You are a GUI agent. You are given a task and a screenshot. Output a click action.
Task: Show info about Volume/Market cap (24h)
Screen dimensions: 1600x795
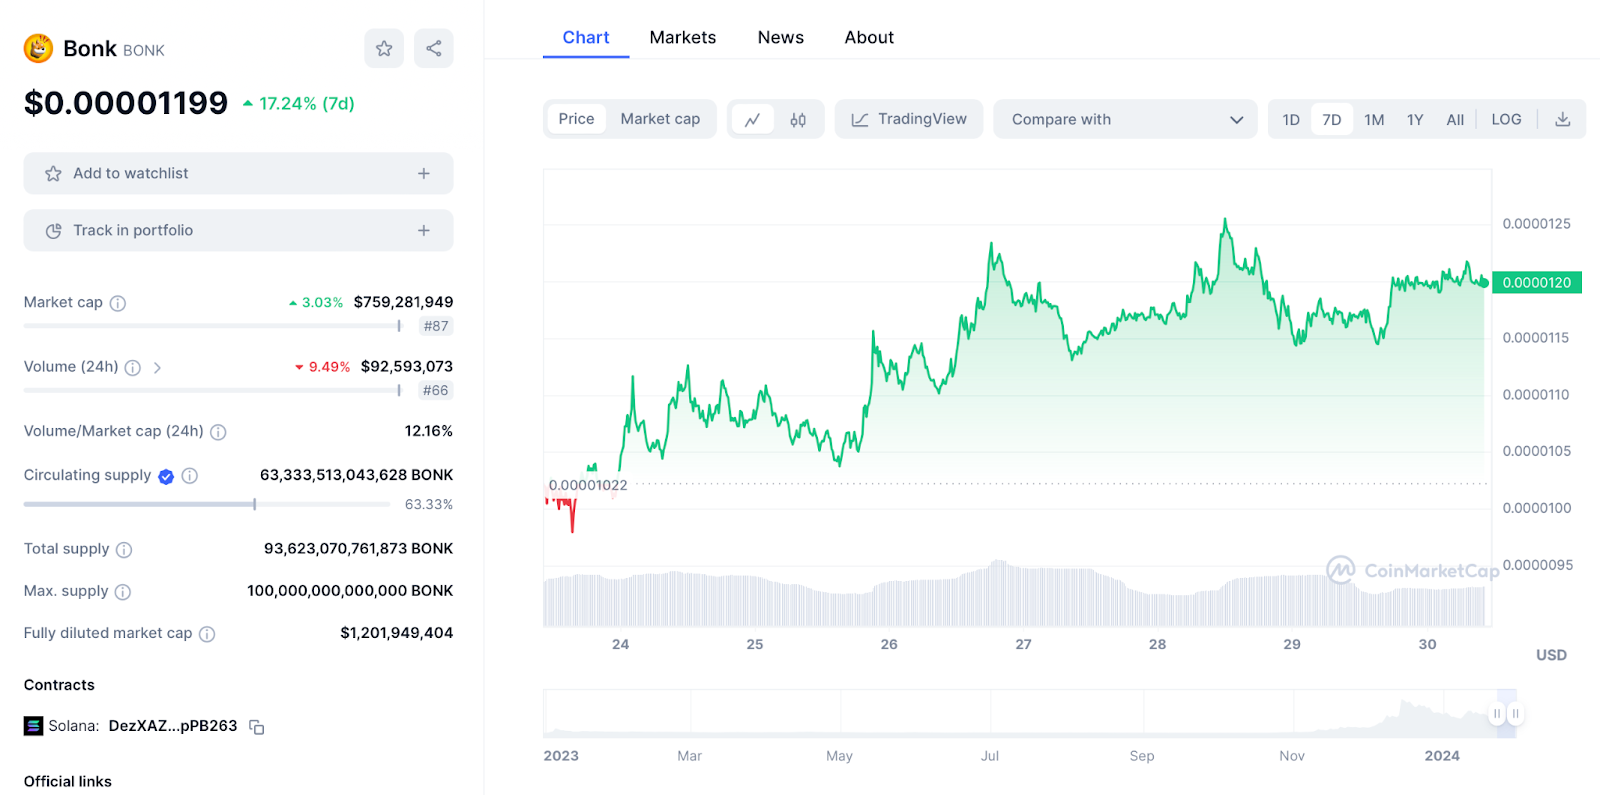(x=218, y=432)
